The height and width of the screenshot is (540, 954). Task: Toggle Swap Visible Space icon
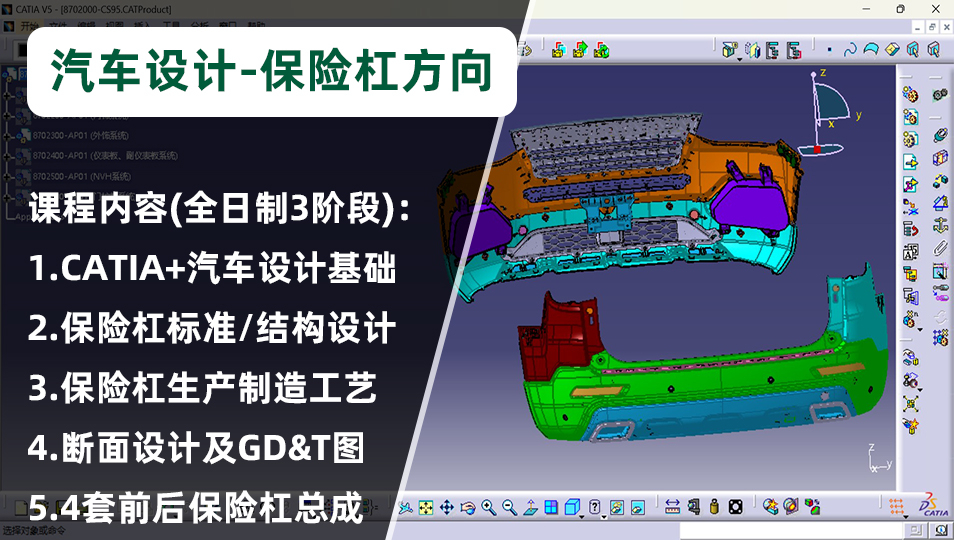point(638,507)
